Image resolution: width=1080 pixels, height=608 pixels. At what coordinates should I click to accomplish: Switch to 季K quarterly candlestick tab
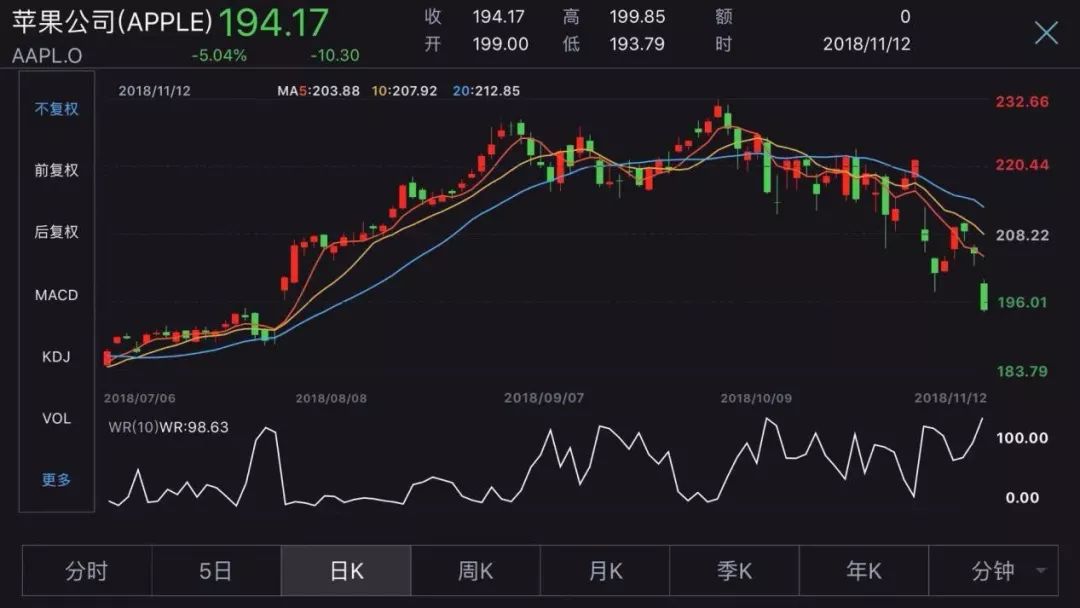[734, 571]
